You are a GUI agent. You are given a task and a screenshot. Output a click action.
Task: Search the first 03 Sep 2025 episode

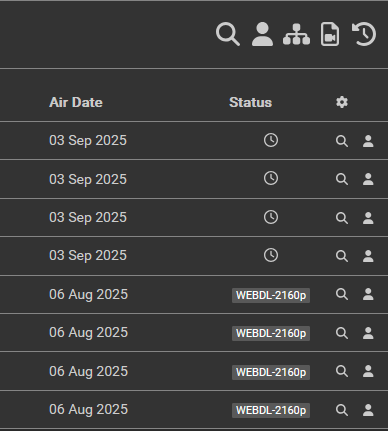tap(342, 141)
